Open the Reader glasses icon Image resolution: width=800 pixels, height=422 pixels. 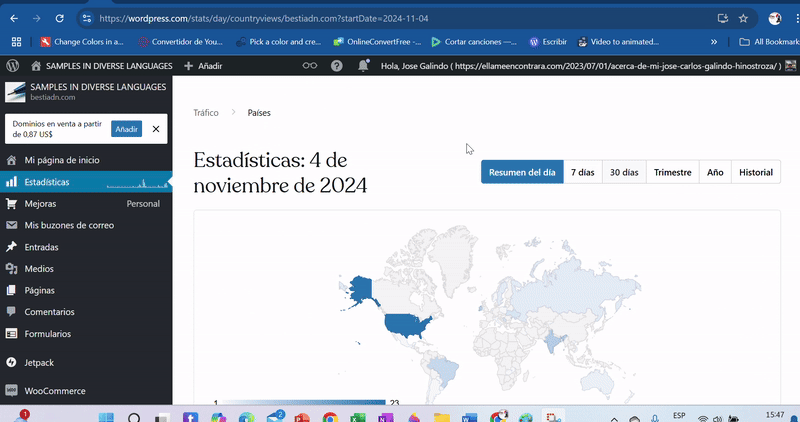click(x=310, y=65)
